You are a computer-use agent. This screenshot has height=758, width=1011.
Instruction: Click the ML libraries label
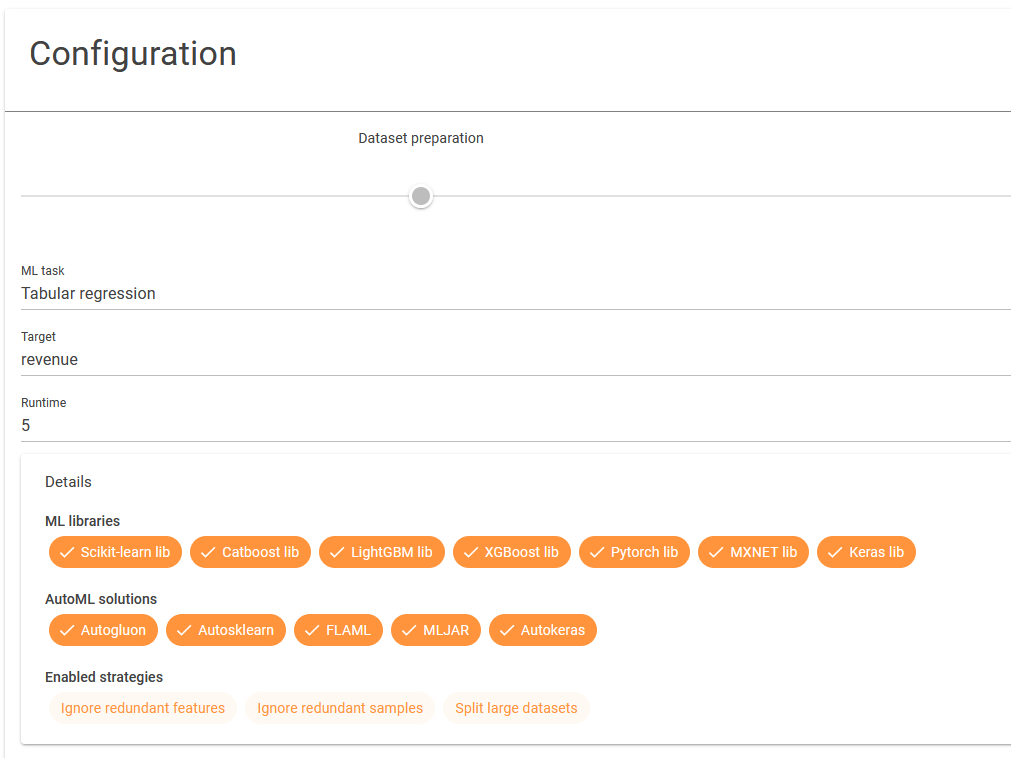(83, 521)
